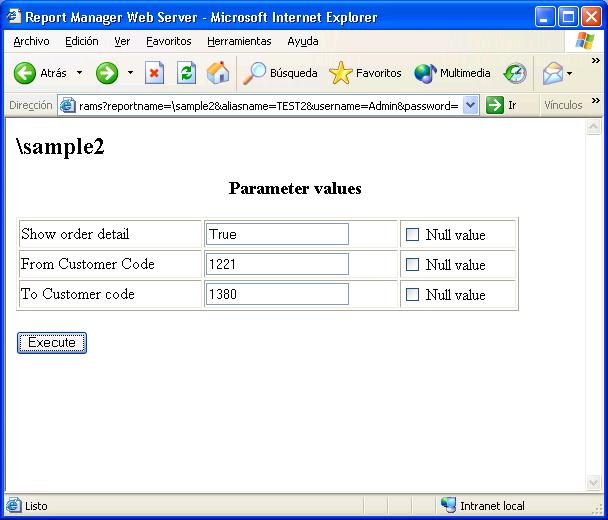The height and width of the screenshot is (520, 608).
Task: Go back with the Atrás arrow icon
Action: pyautogui.click(x=24, y=73)
